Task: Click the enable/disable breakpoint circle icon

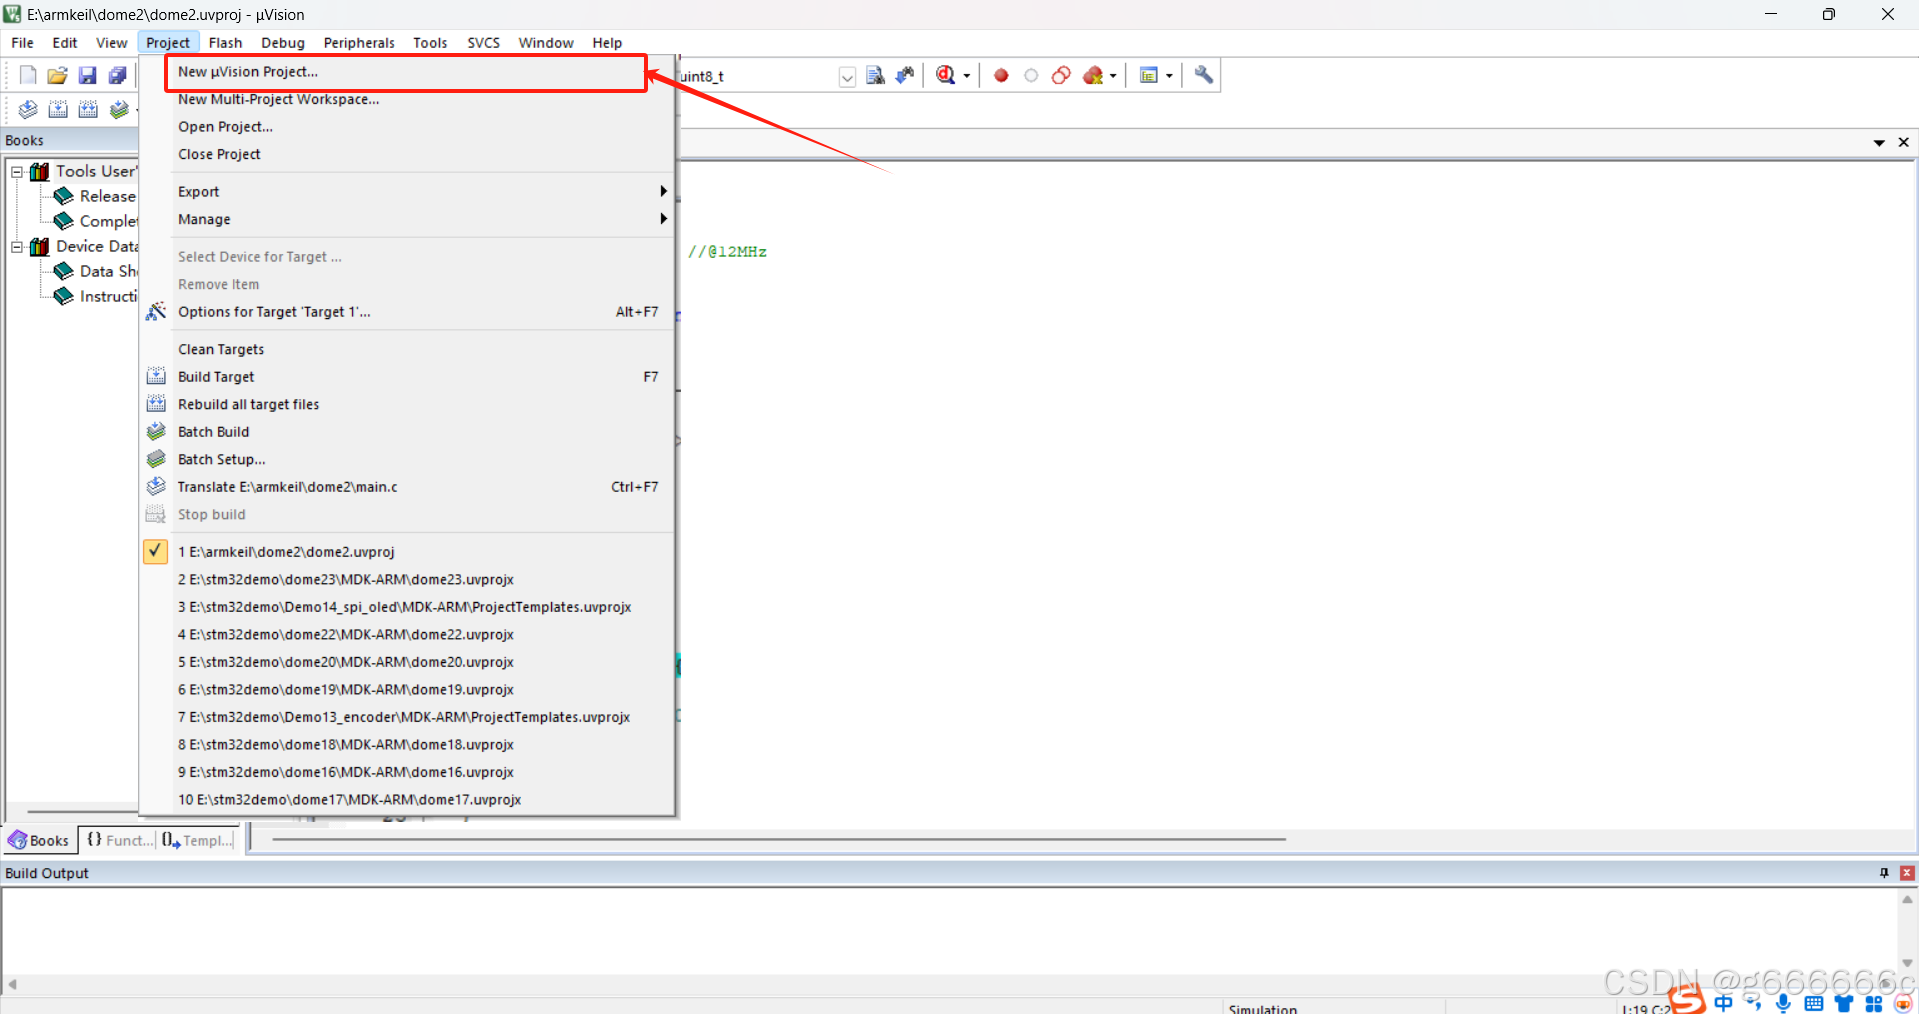Action: [x=1031, y=75]
